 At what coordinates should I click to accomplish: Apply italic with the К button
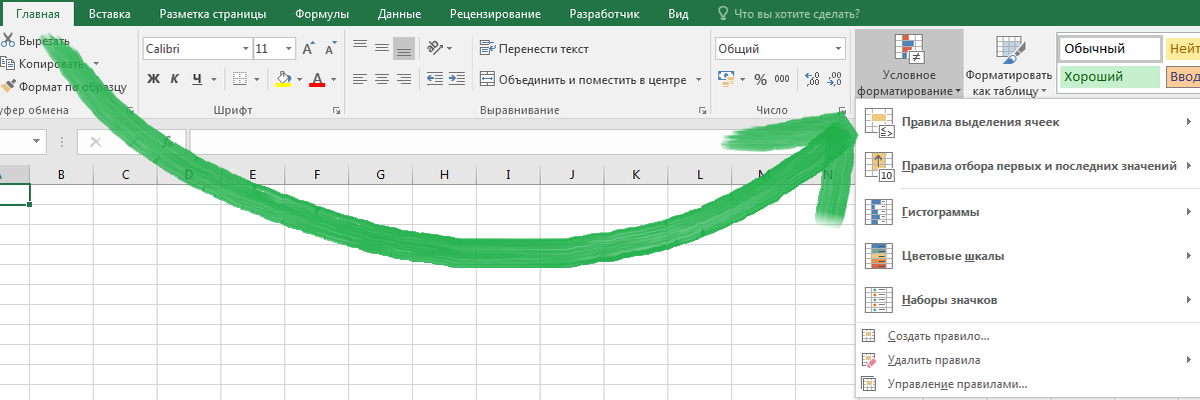(x=175, y=79)
